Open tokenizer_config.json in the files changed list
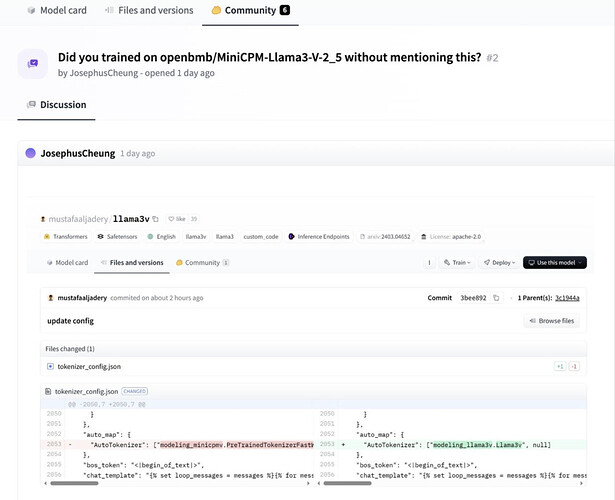The width and height of the screenshot is (615, 500). 89,366
